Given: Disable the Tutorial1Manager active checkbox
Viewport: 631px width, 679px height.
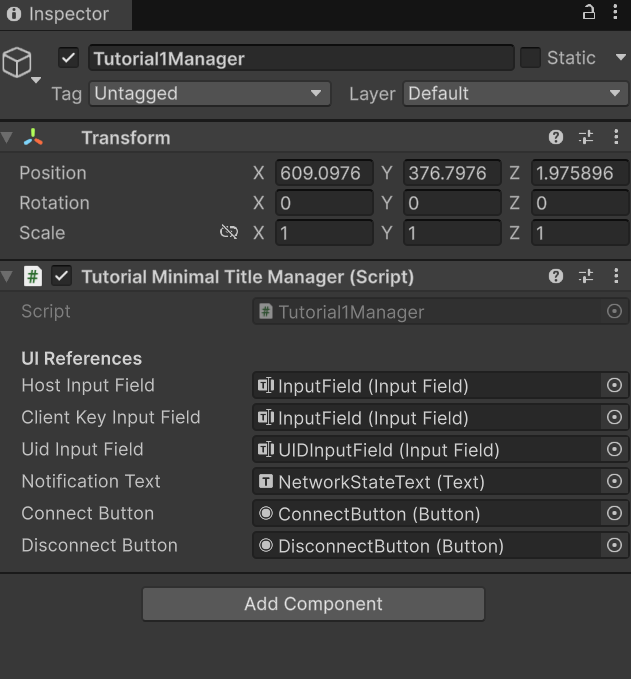Looking at the screenshot, I should coord(68,58).
